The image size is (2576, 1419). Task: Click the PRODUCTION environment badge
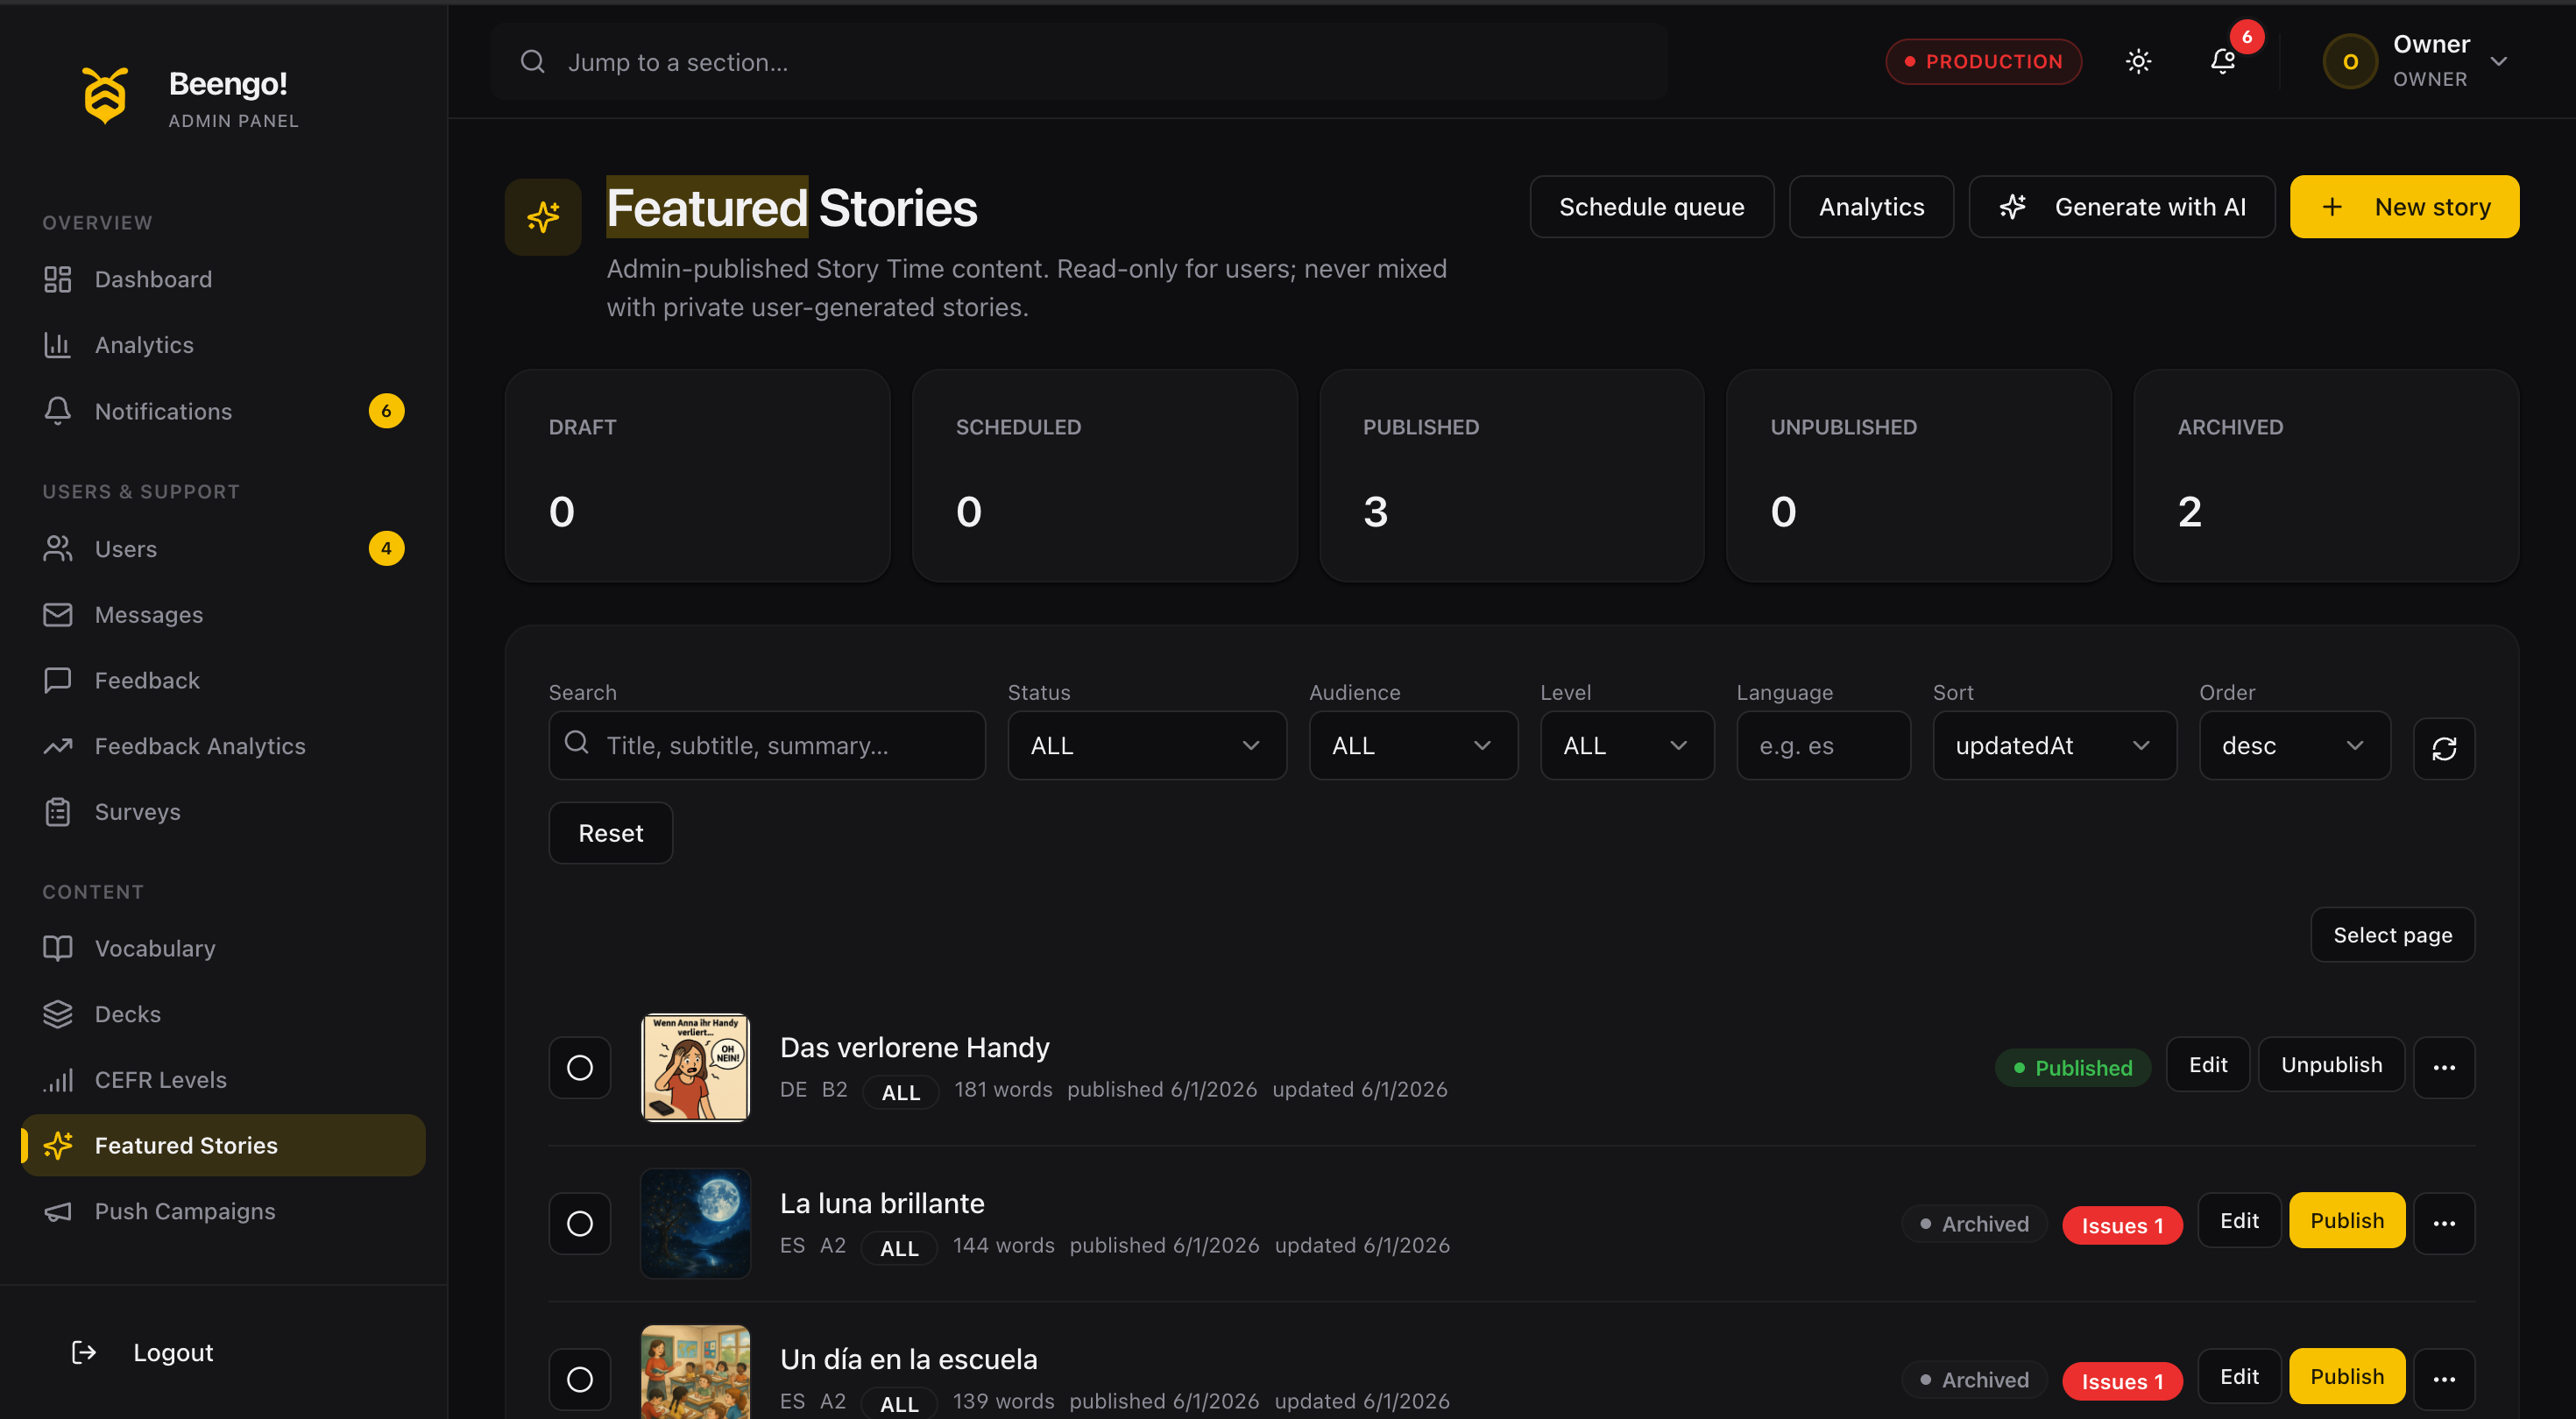pos(1983,62)
